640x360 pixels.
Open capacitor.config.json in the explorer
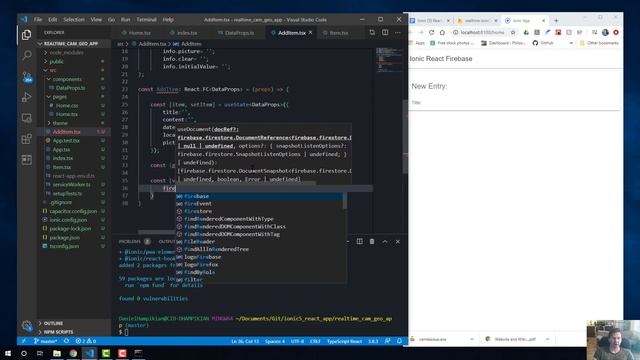73,211
